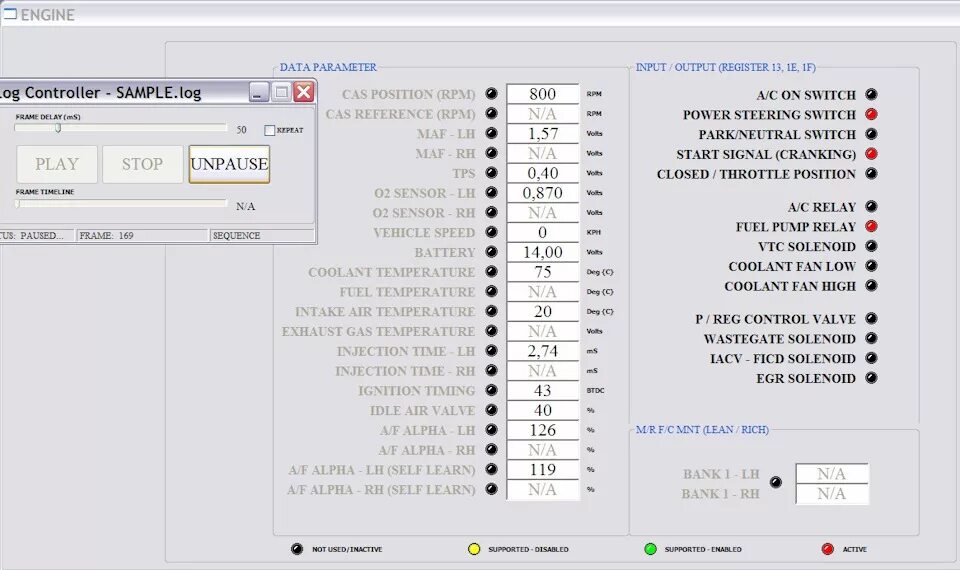Click the FUEL TEMPERATURE indicator light
960x570 pixels.
492,291
